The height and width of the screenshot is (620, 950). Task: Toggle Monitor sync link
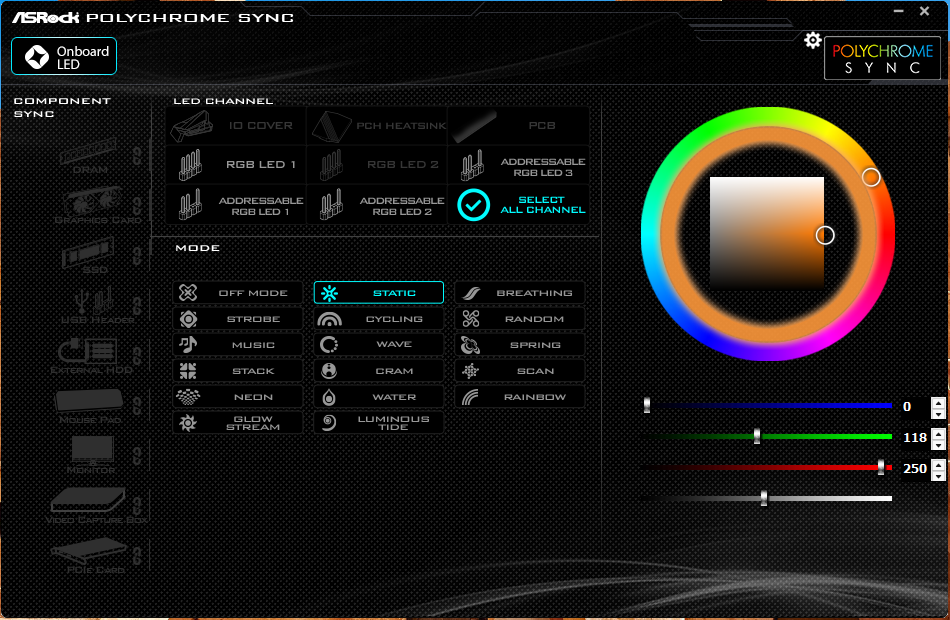[138, 456]
